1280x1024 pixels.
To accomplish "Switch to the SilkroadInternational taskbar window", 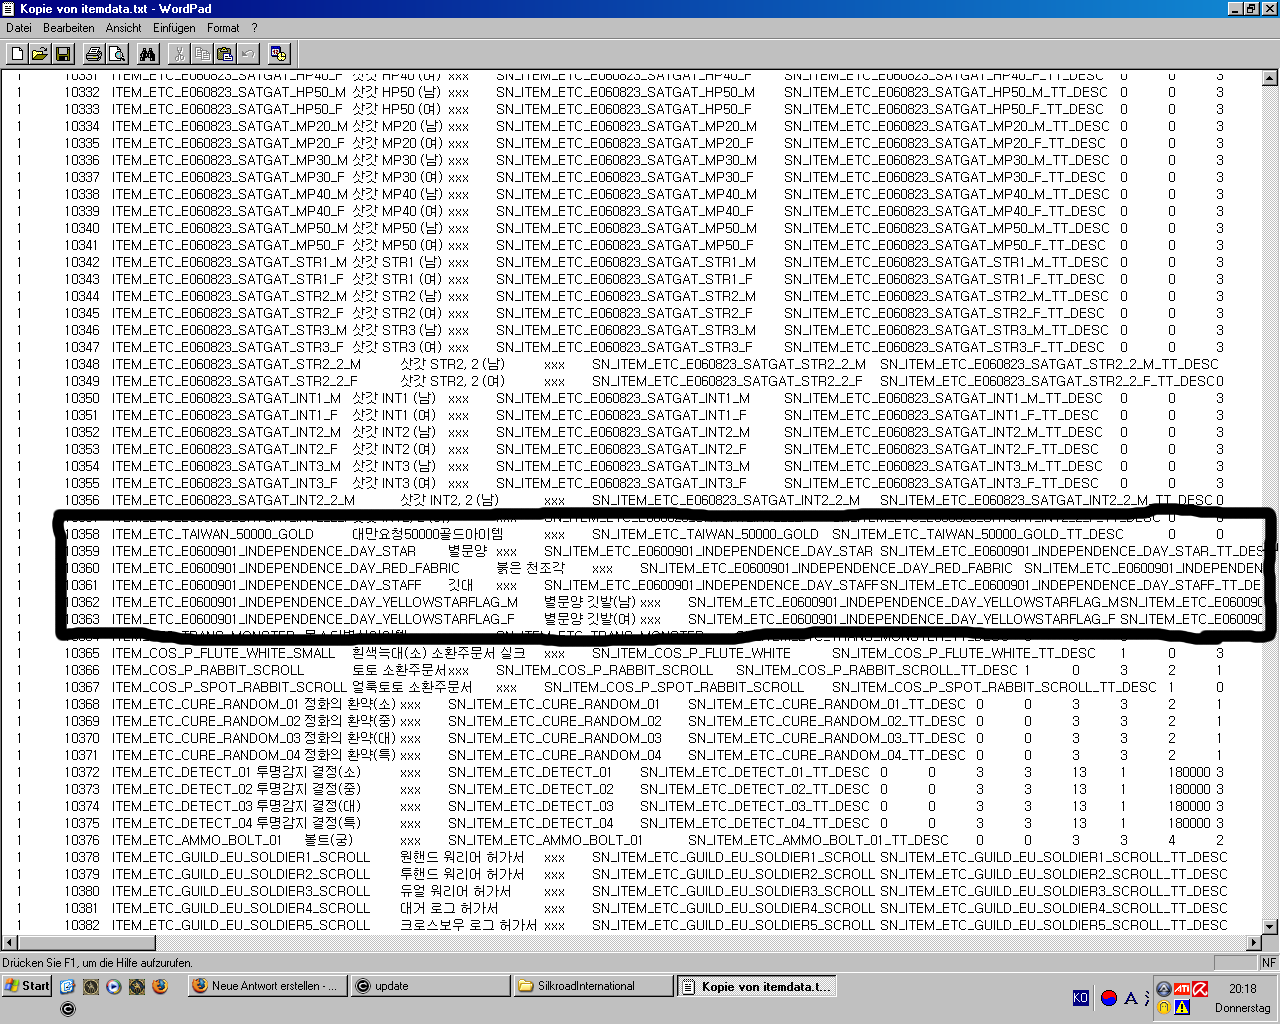I will (593, 986).
